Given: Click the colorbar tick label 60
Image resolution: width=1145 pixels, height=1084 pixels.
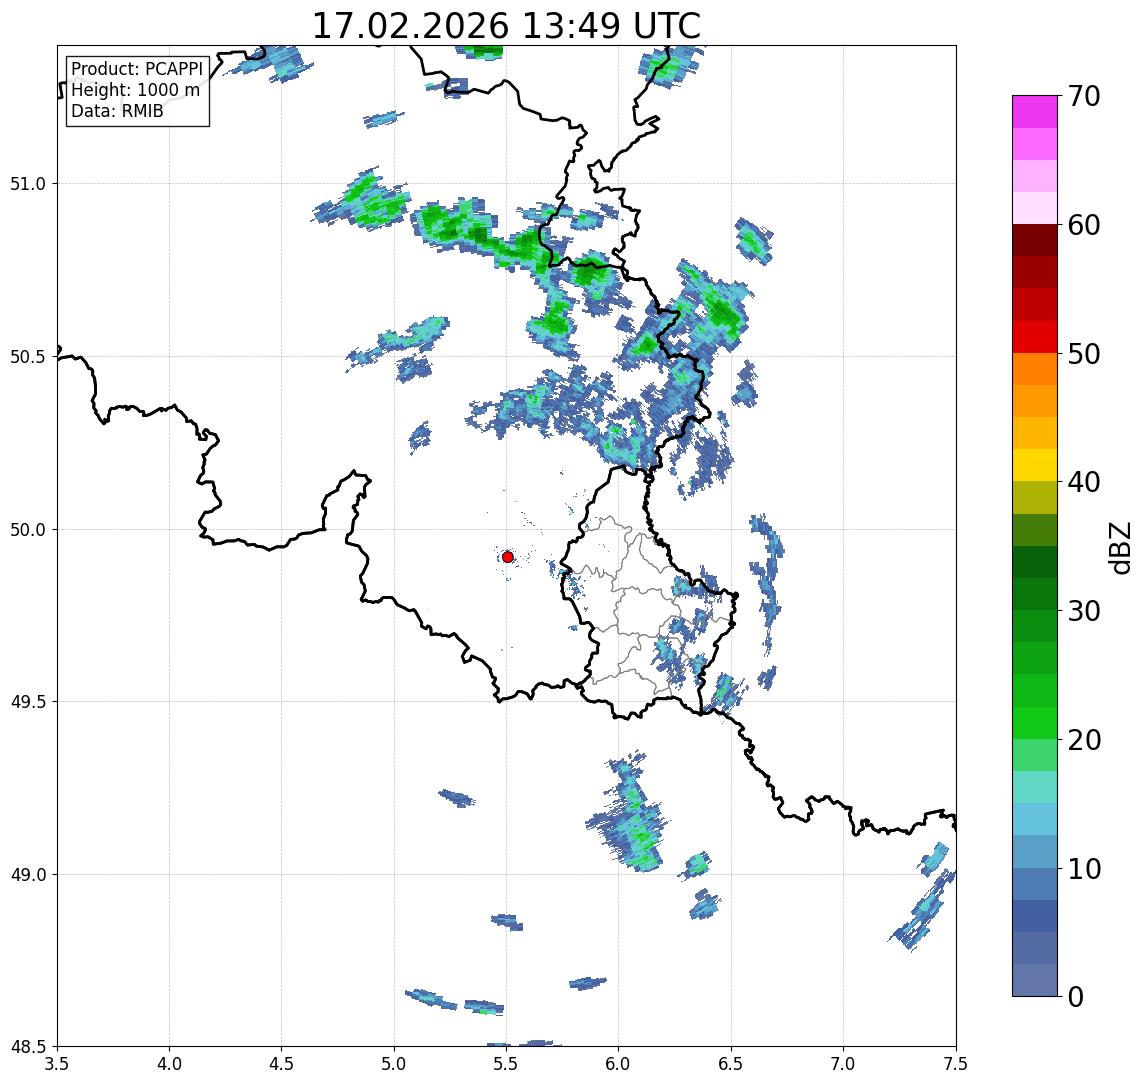Looking at the screenshot, I should pyautogui.click(x=1084, y=226).
